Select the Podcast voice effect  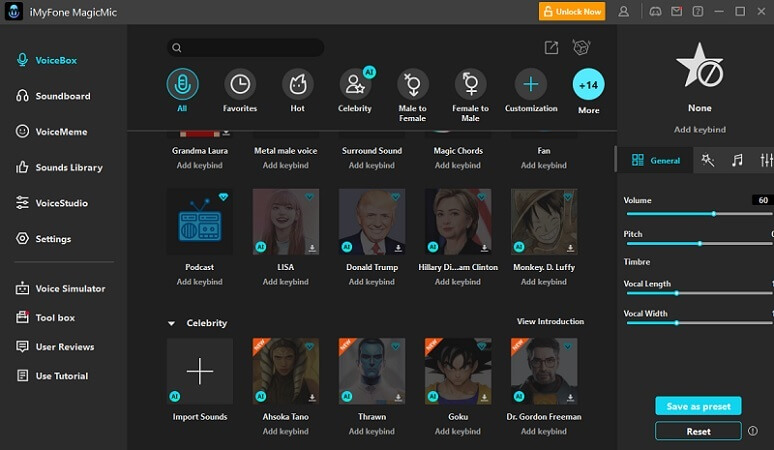200,222
